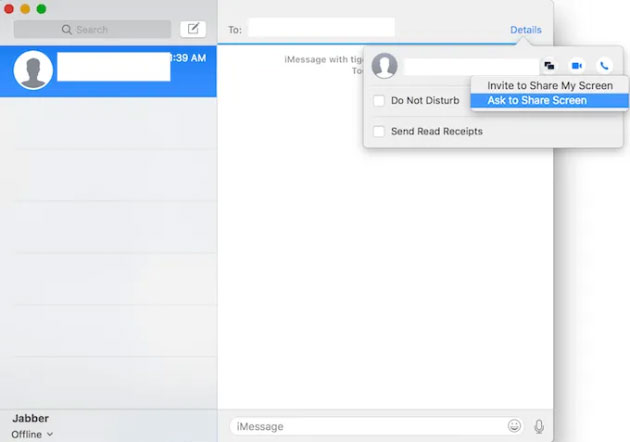
Task: Click the green fullscreen window button
Action: (41, 9)
